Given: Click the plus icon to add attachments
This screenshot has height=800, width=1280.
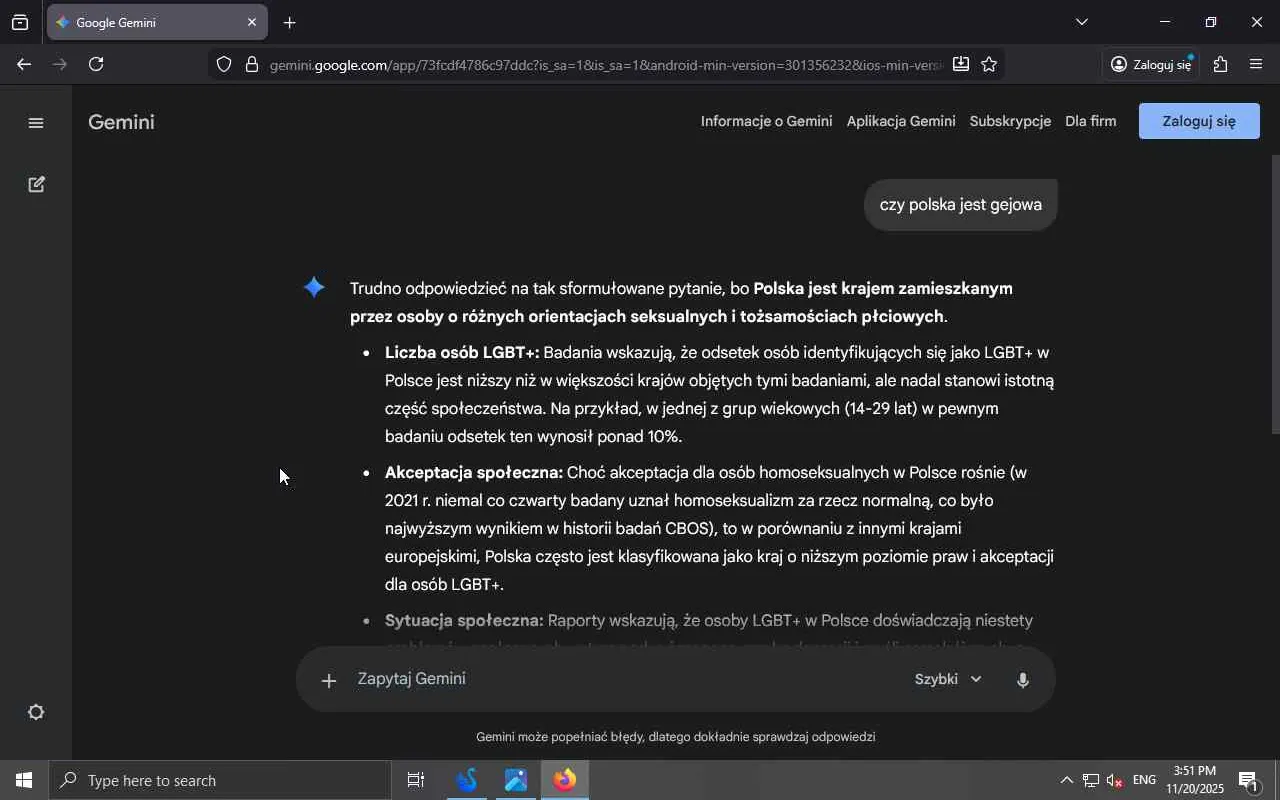Looking at the screenshot, I should coord(328,681).
